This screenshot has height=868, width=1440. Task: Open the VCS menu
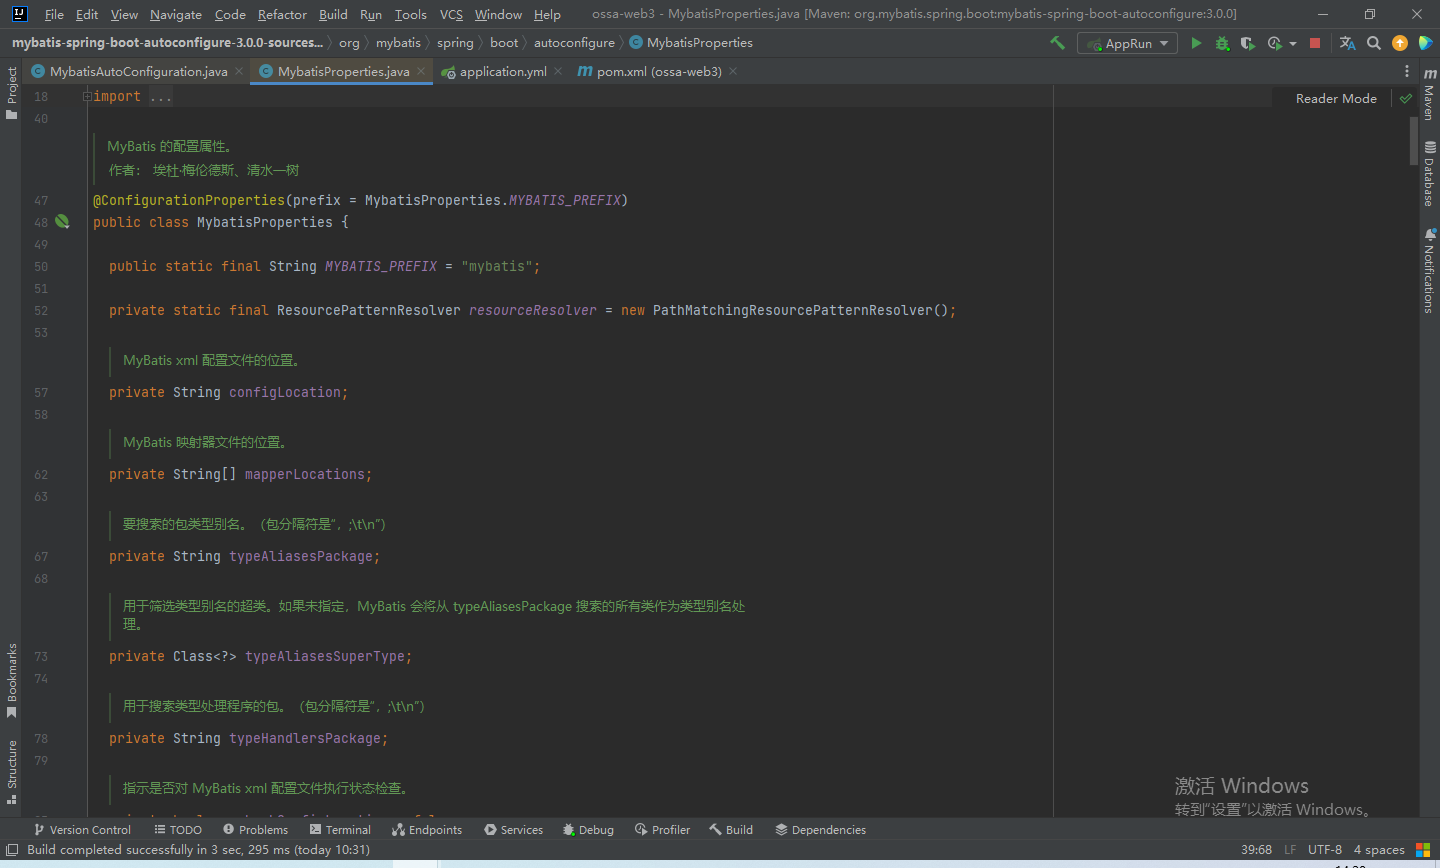(x=451, y=14)
